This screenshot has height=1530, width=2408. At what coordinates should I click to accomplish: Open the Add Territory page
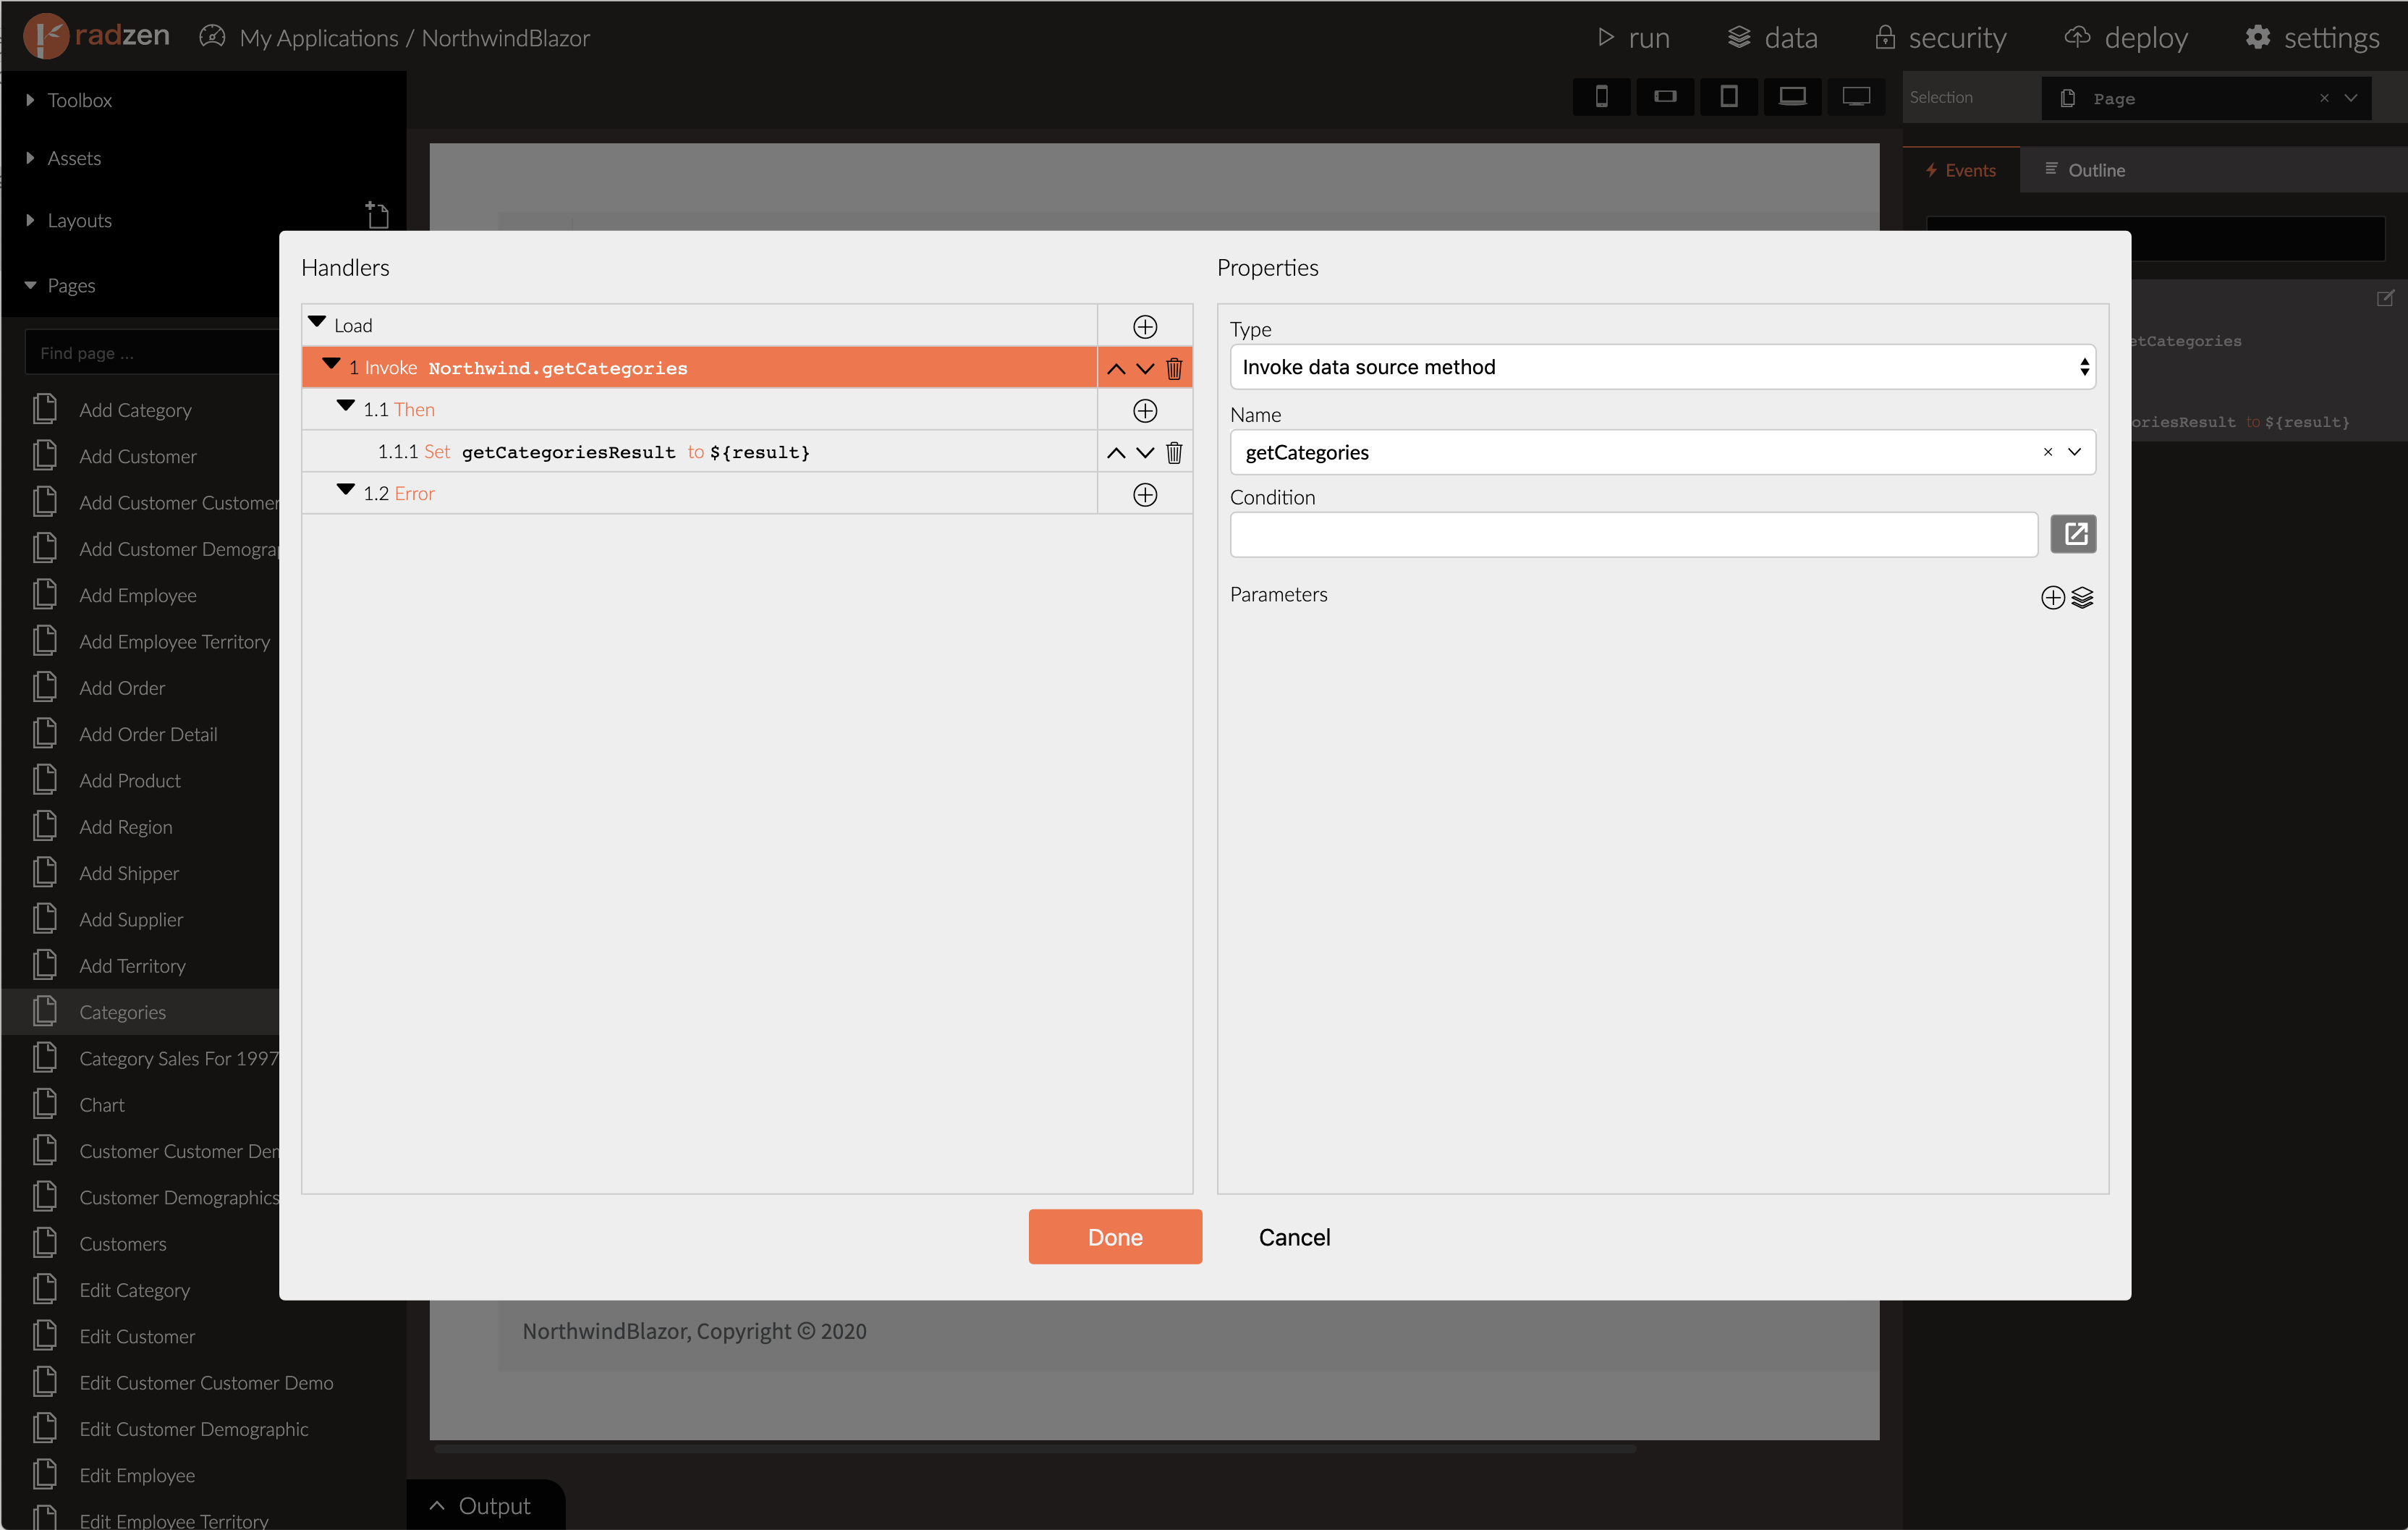pos(132,966)
